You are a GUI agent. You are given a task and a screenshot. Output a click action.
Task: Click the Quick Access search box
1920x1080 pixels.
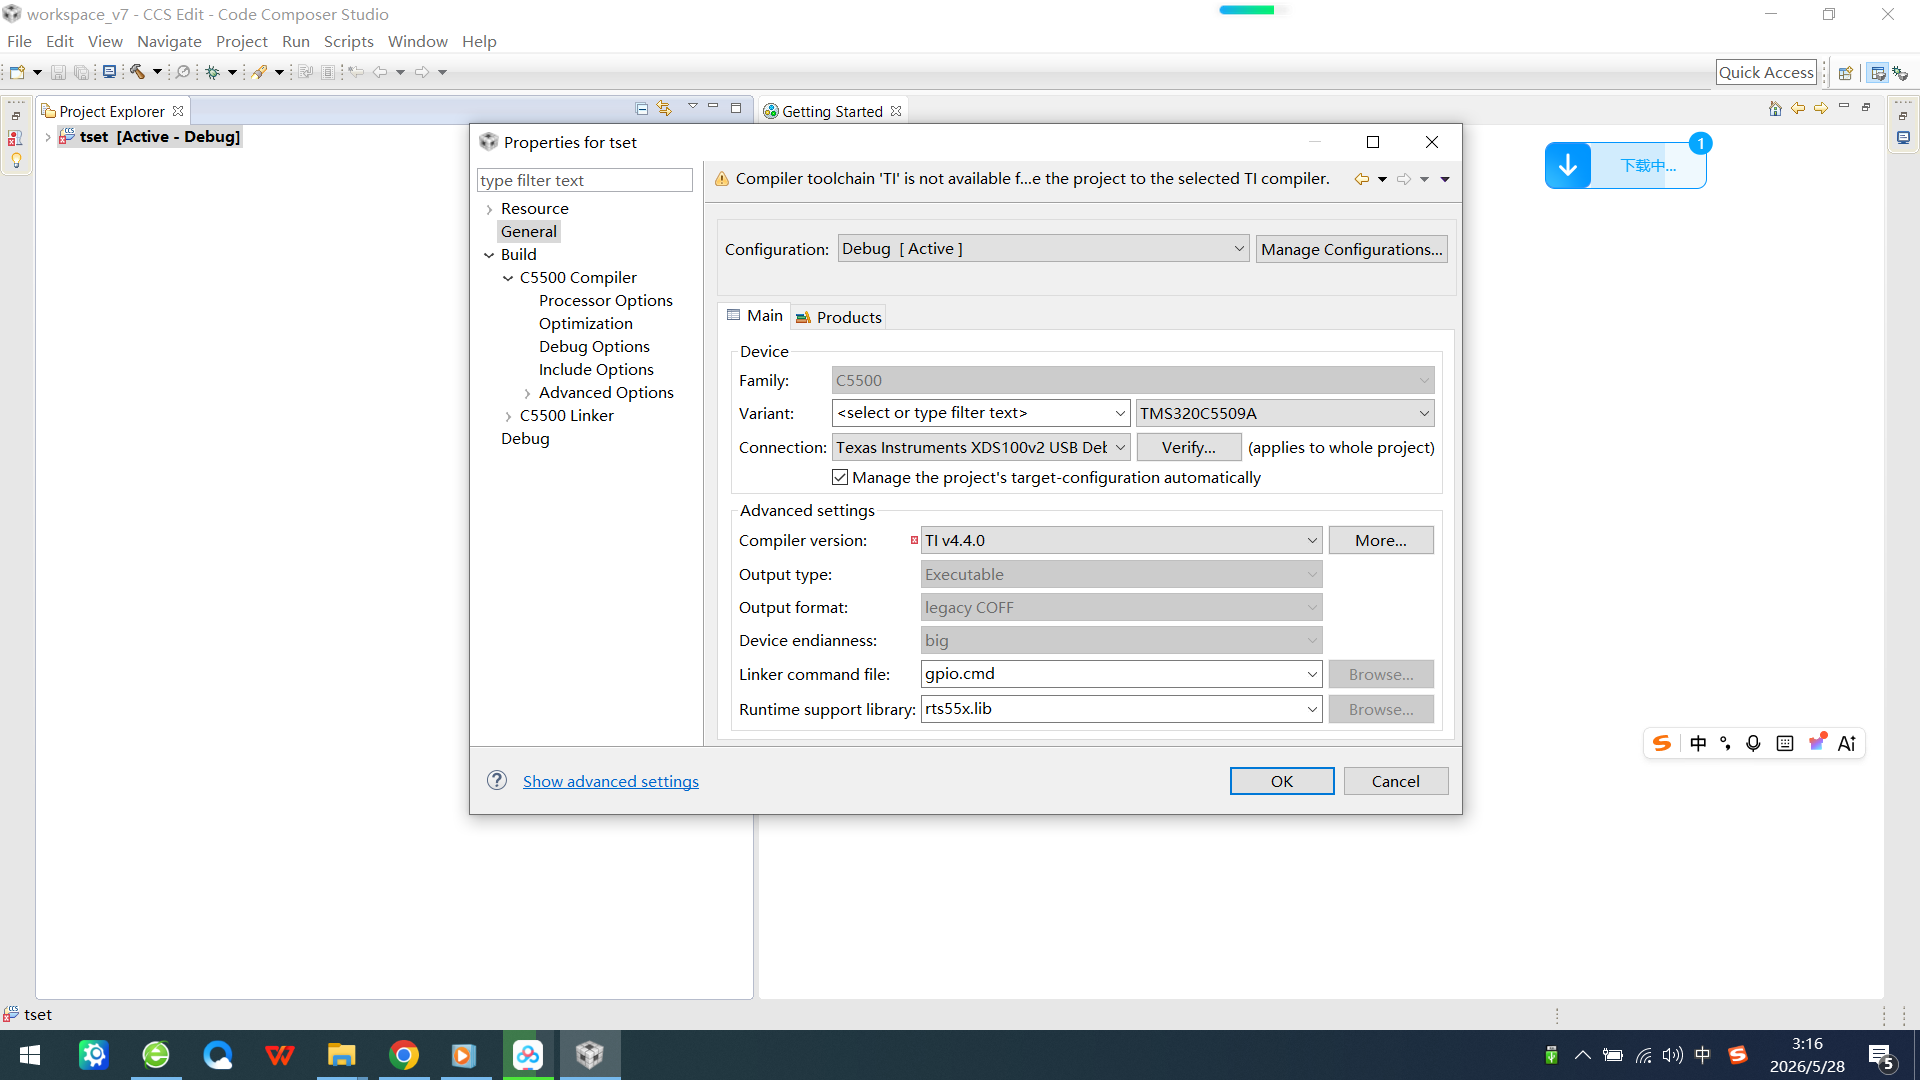coord(1766,73)
